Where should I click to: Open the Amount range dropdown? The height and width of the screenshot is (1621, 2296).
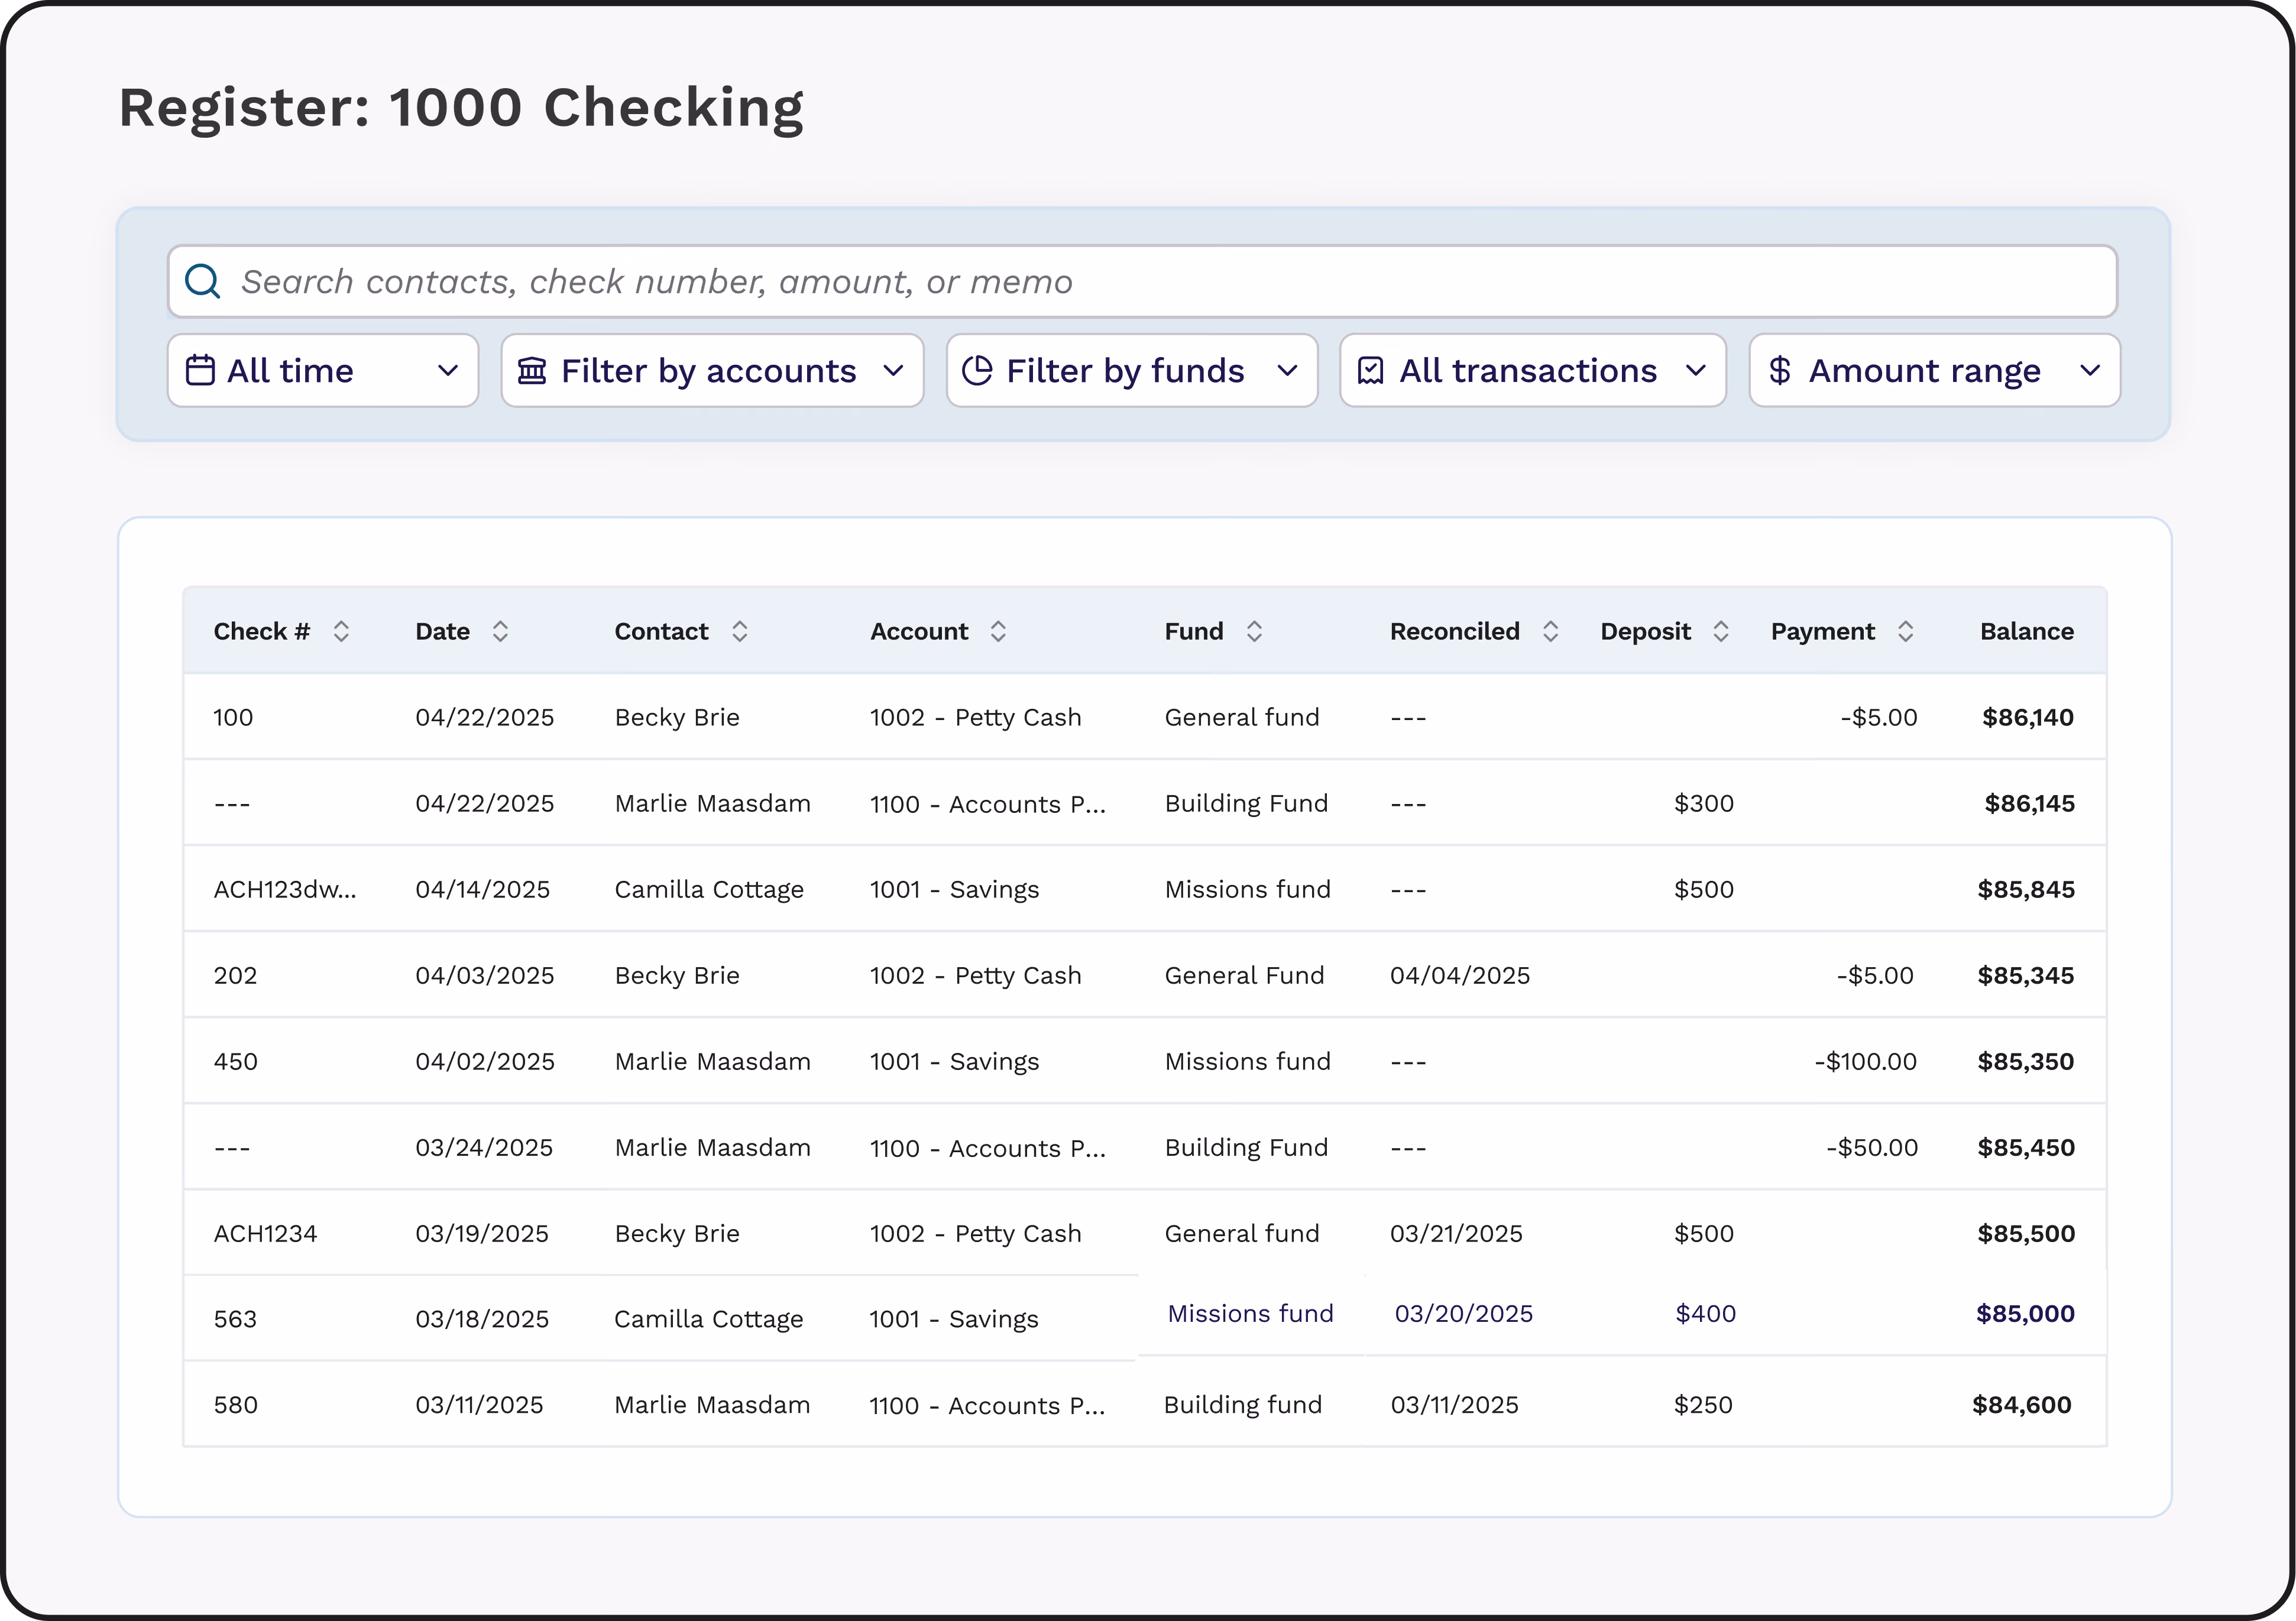pyautogui.click(x=1935, y=371)
